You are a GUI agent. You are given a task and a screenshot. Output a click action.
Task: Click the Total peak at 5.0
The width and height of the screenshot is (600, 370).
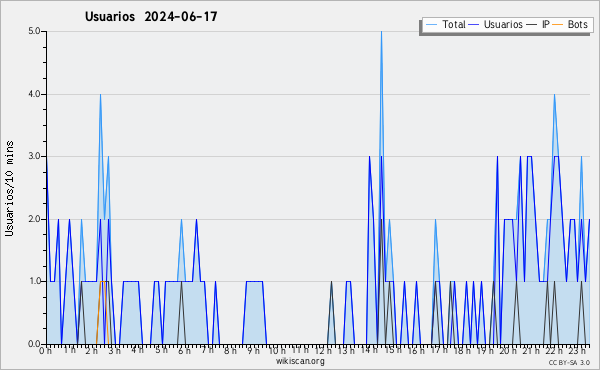[x=381, y=32]
